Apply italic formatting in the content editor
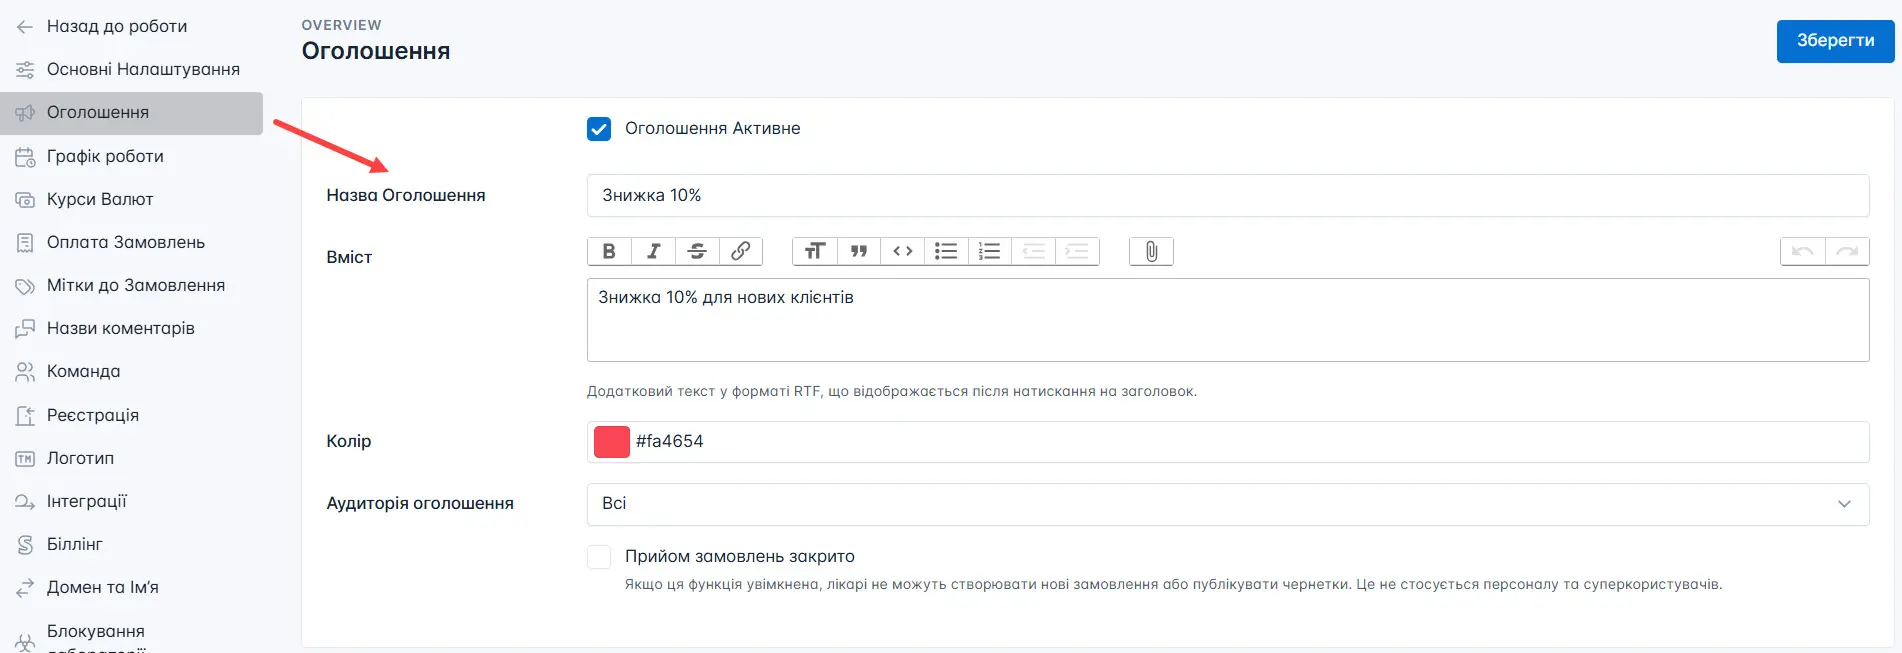This screenshot has width=1902, height=653. point(653,251)
